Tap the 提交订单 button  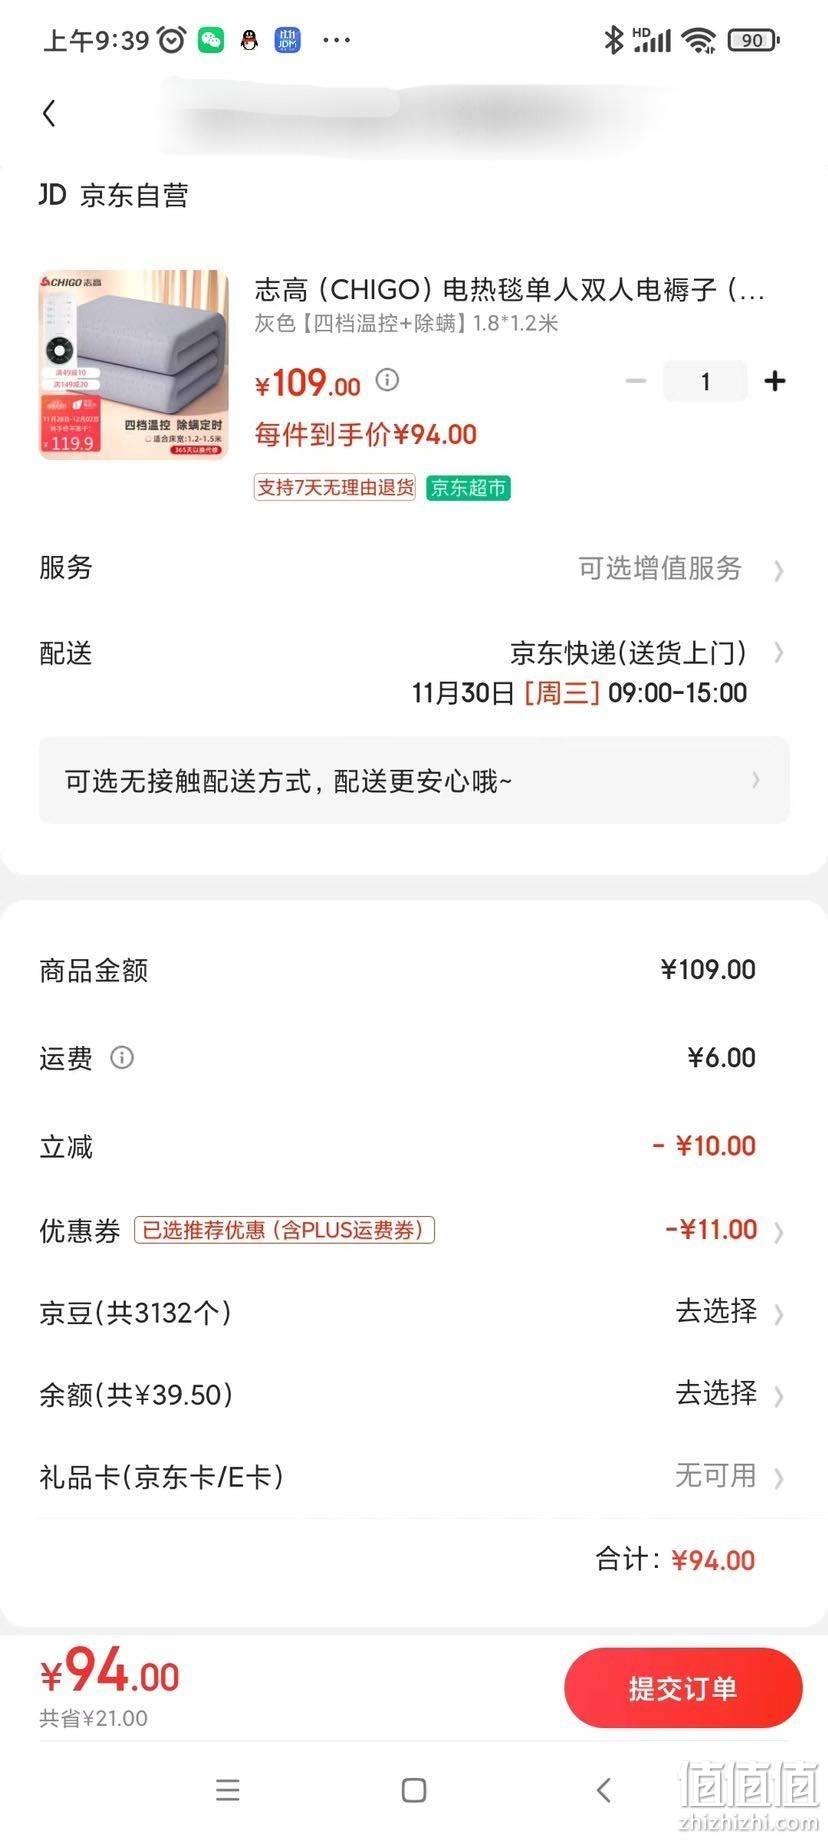683,1689
